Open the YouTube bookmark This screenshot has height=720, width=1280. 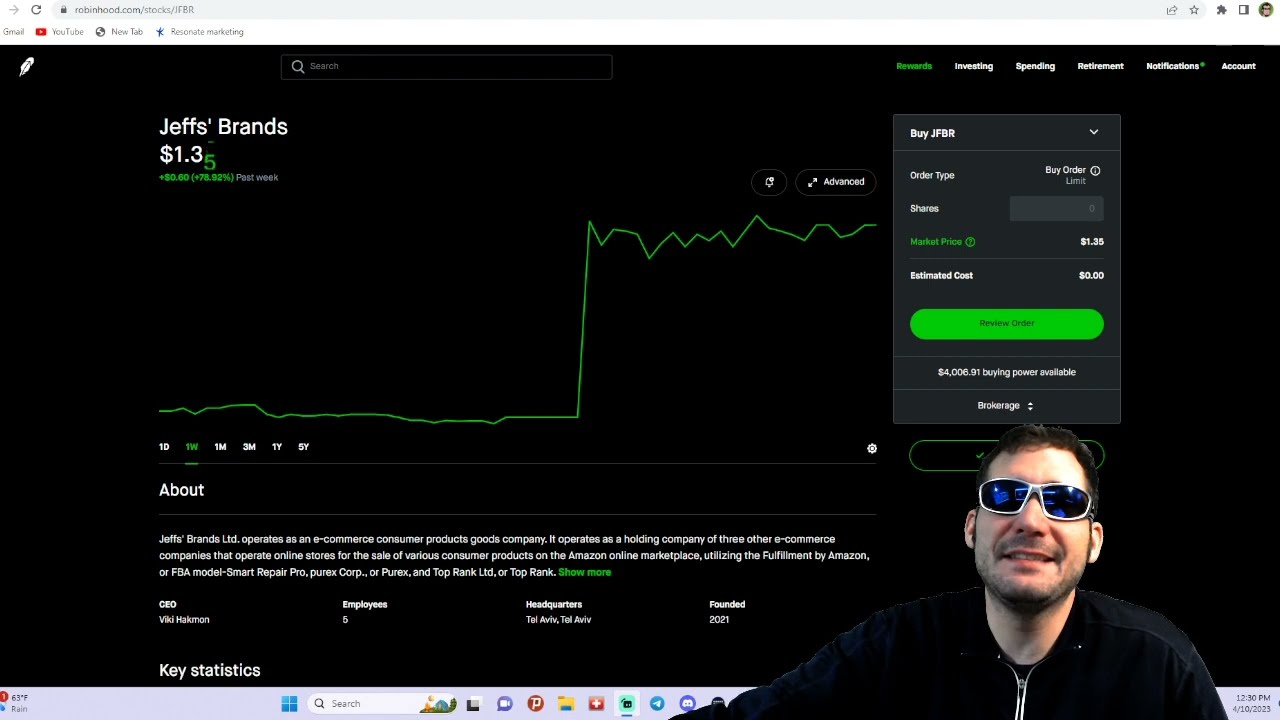60,32
